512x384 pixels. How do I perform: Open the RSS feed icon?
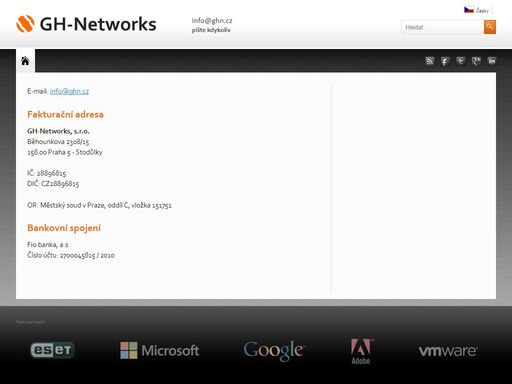(x=429, y=61)
